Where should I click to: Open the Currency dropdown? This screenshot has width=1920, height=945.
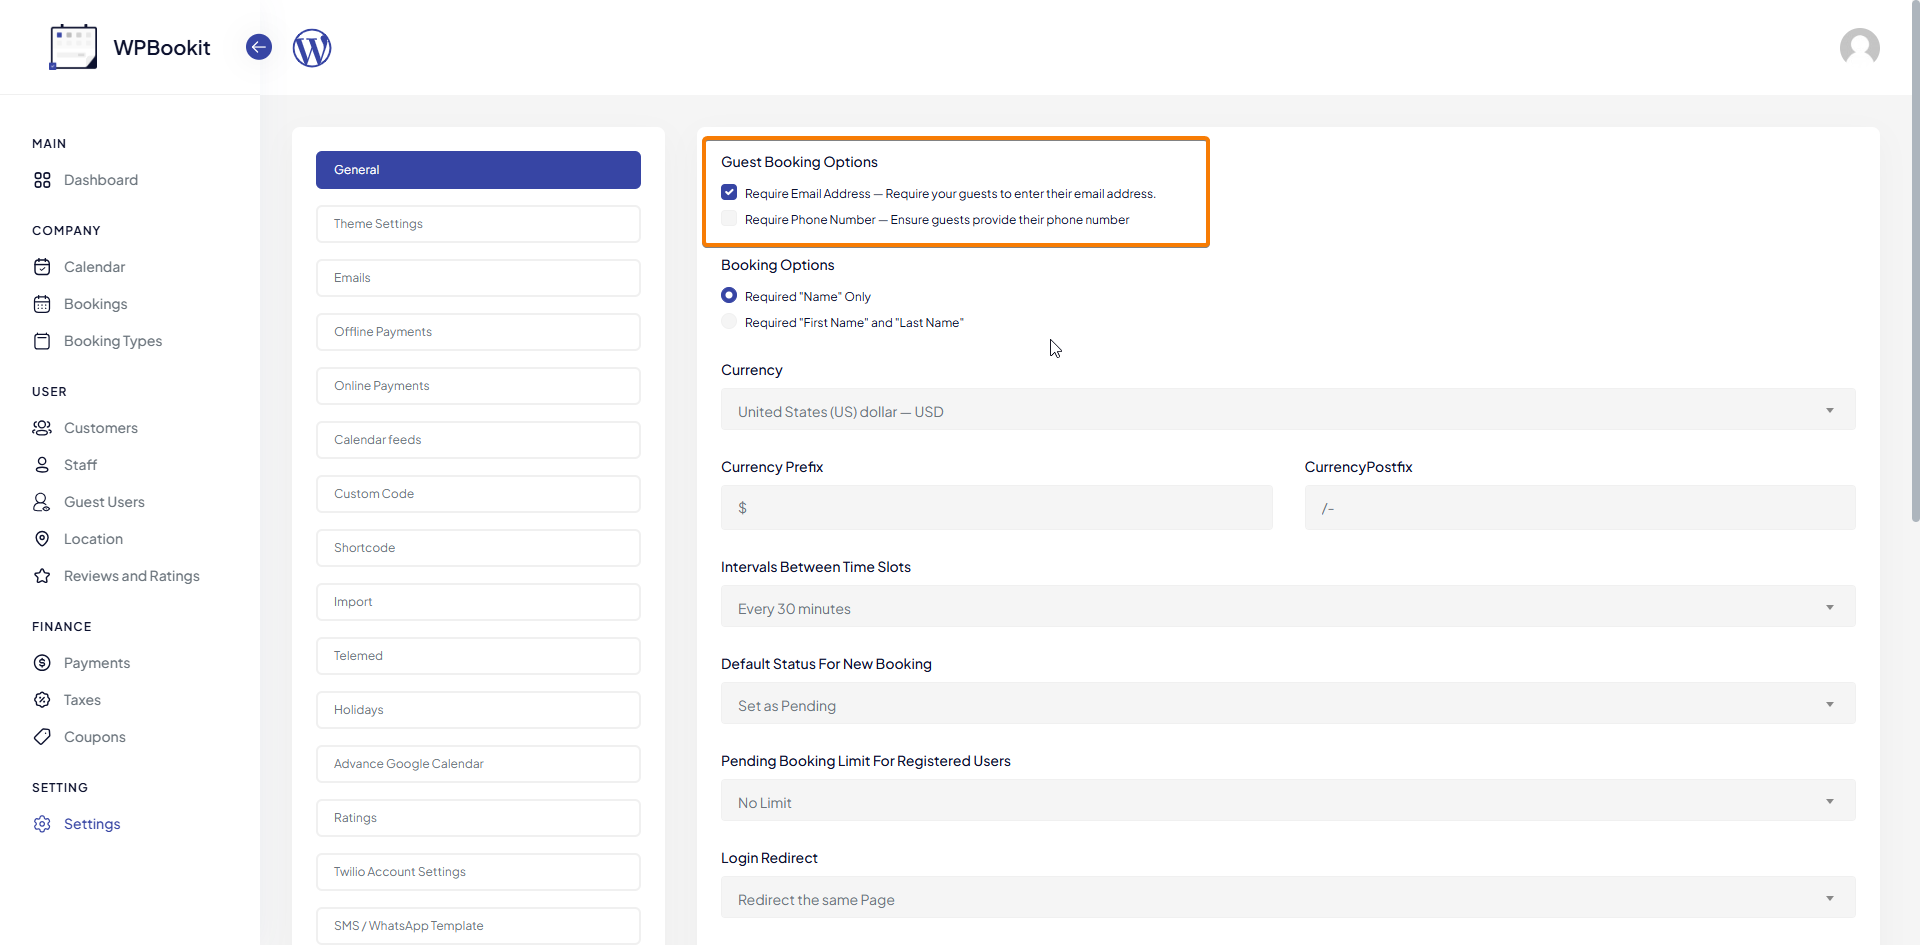(1288, 410)
